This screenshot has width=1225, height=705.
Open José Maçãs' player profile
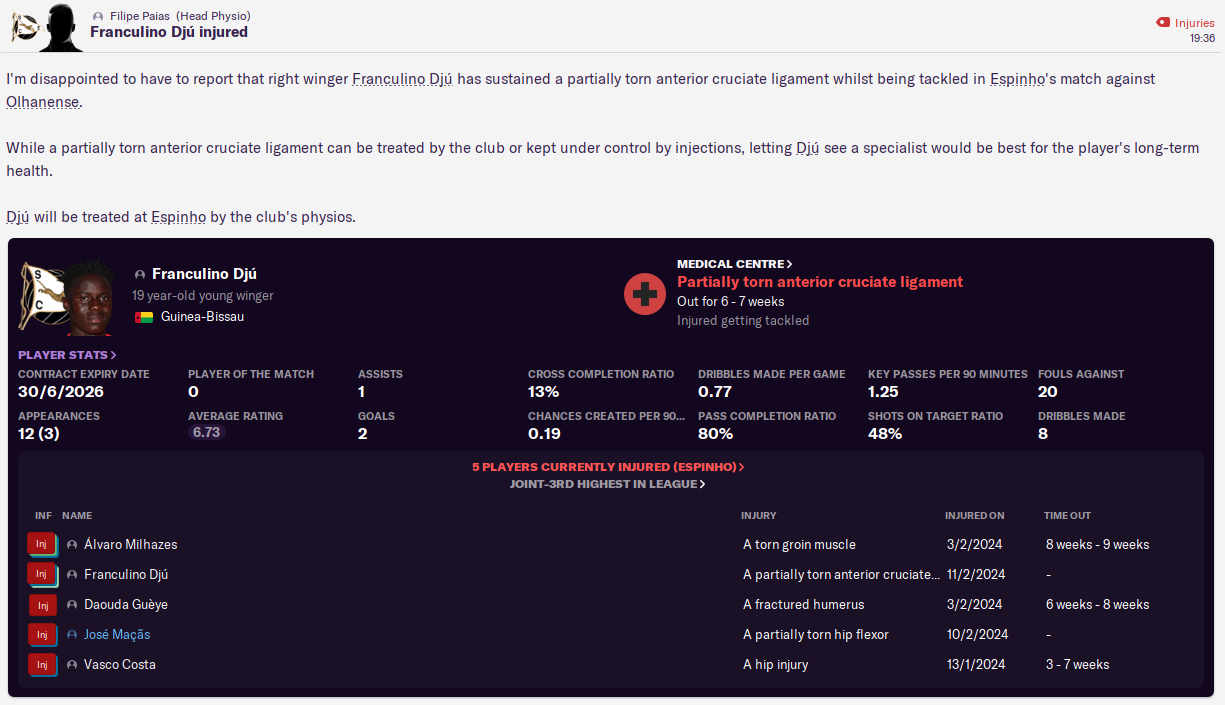[x=117, y=635]
